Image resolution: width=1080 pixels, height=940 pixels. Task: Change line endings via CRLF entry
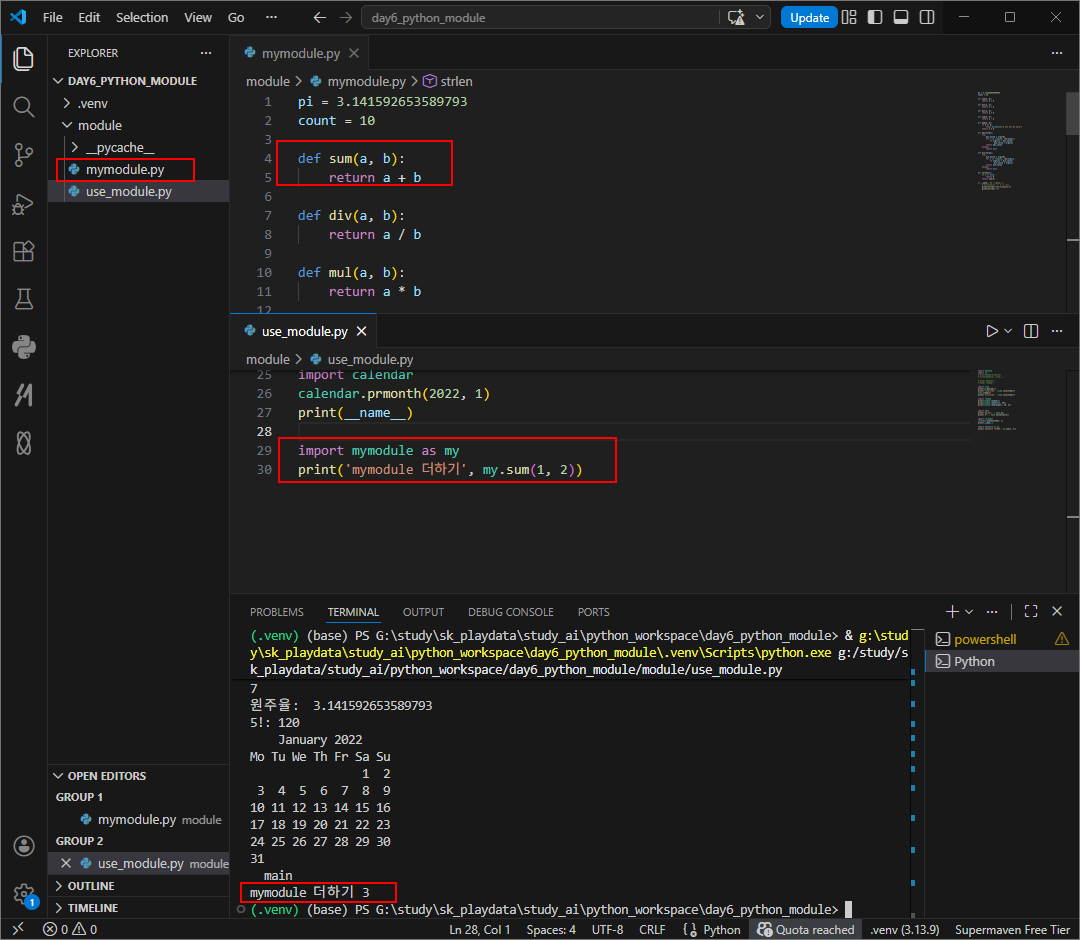pyautogui.click(x=652, y=929)
